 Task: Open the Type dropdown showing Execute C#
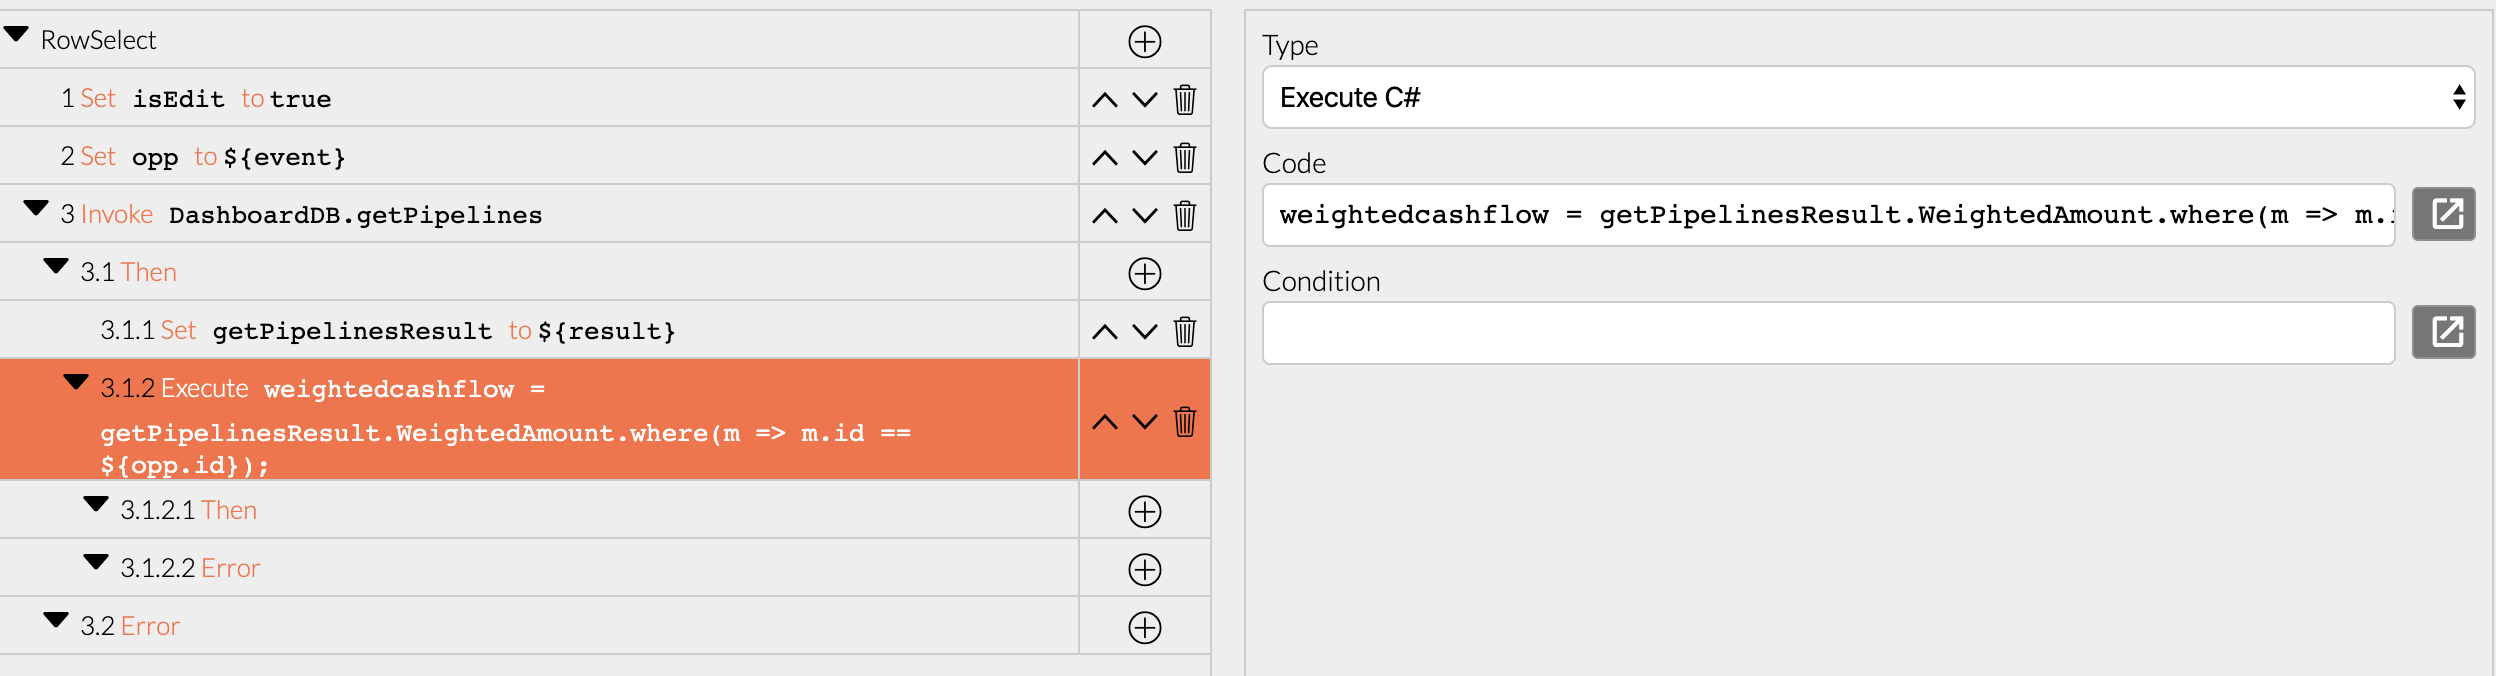[1868, 97]
